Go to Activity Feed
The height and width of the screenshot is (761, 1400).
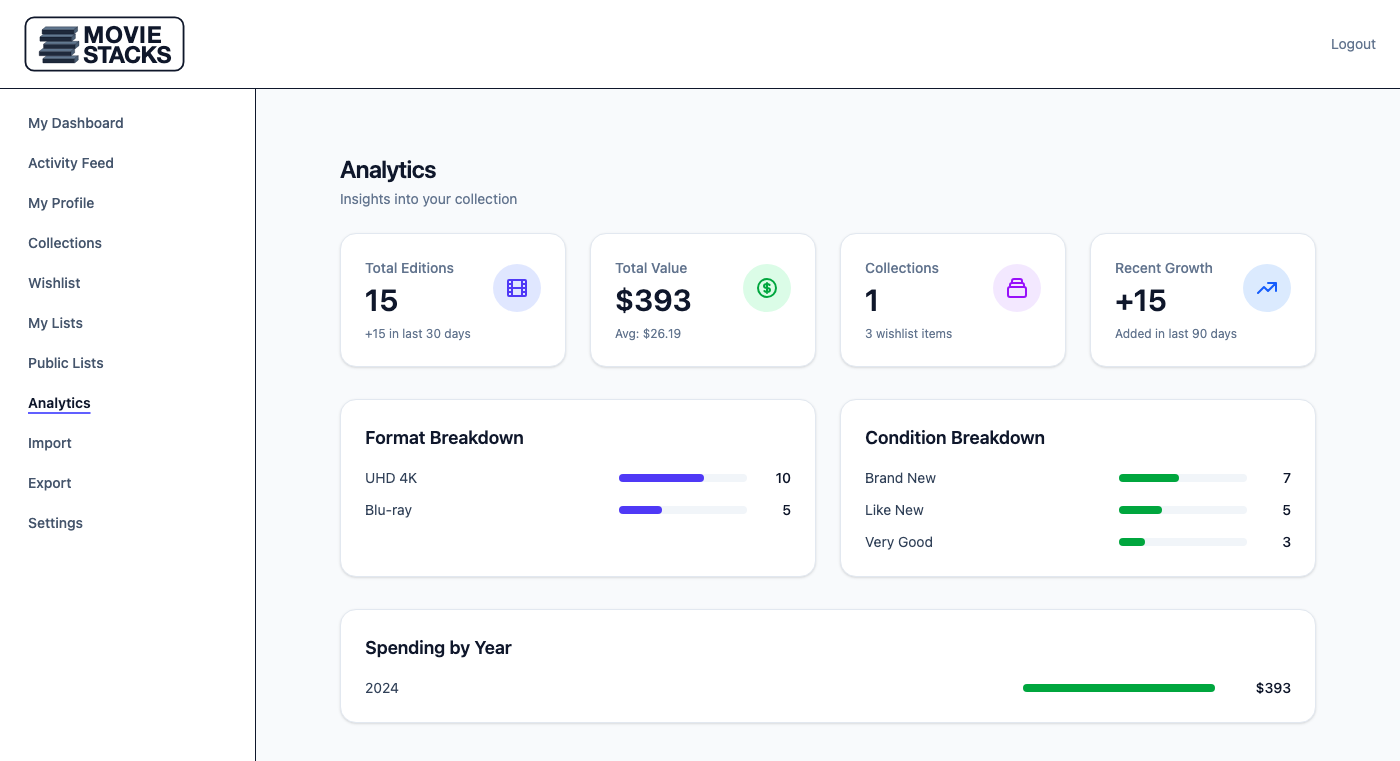click(71, 163)
